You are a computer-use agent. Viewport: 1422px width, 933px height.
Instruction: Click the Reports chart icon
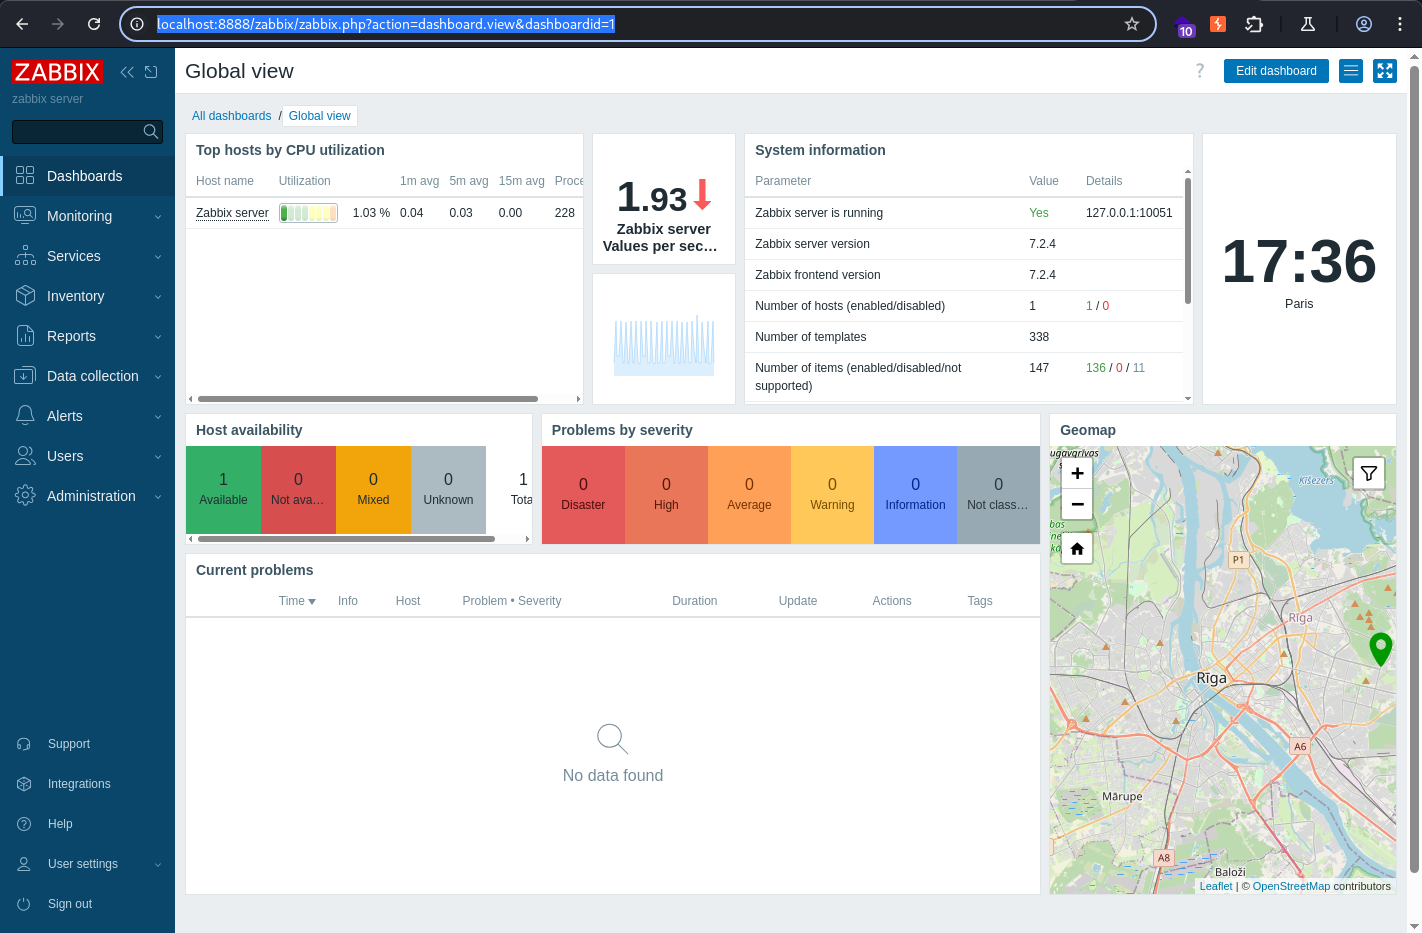pos(25,336)
